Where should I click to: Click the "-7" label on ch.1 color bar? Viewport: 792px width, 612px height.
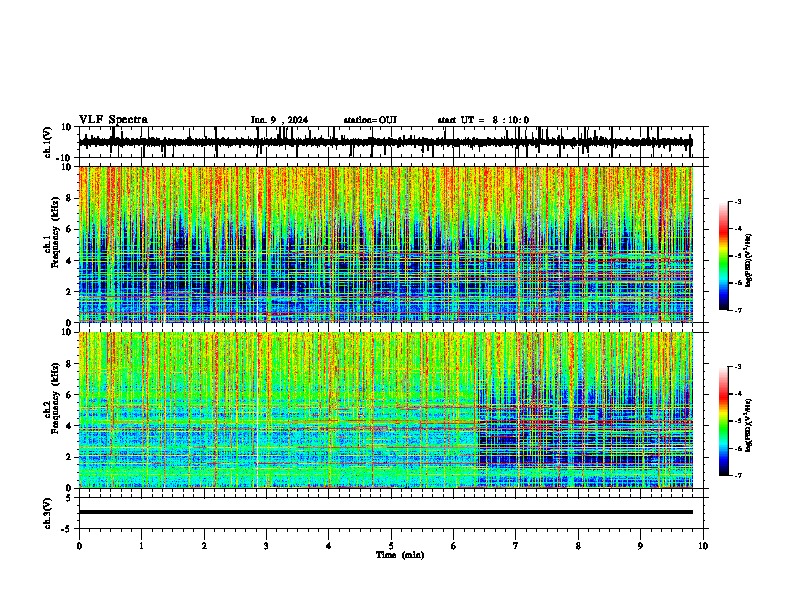737,310
